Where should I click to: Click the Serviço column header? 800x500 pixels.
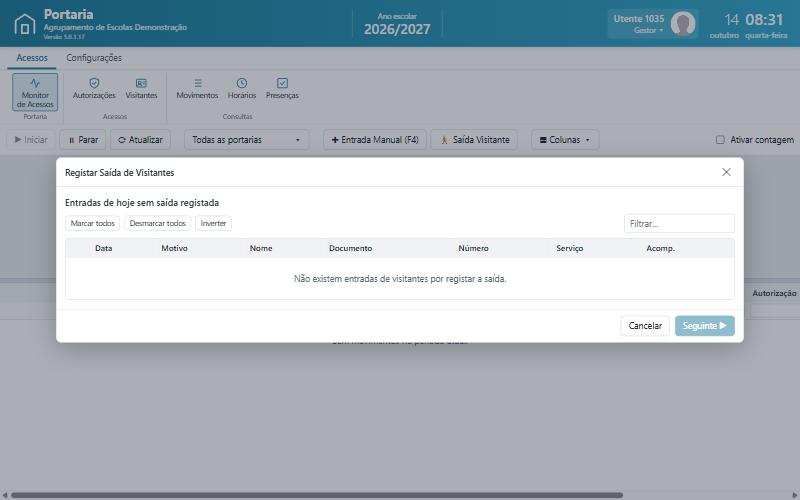pos(569,248)
